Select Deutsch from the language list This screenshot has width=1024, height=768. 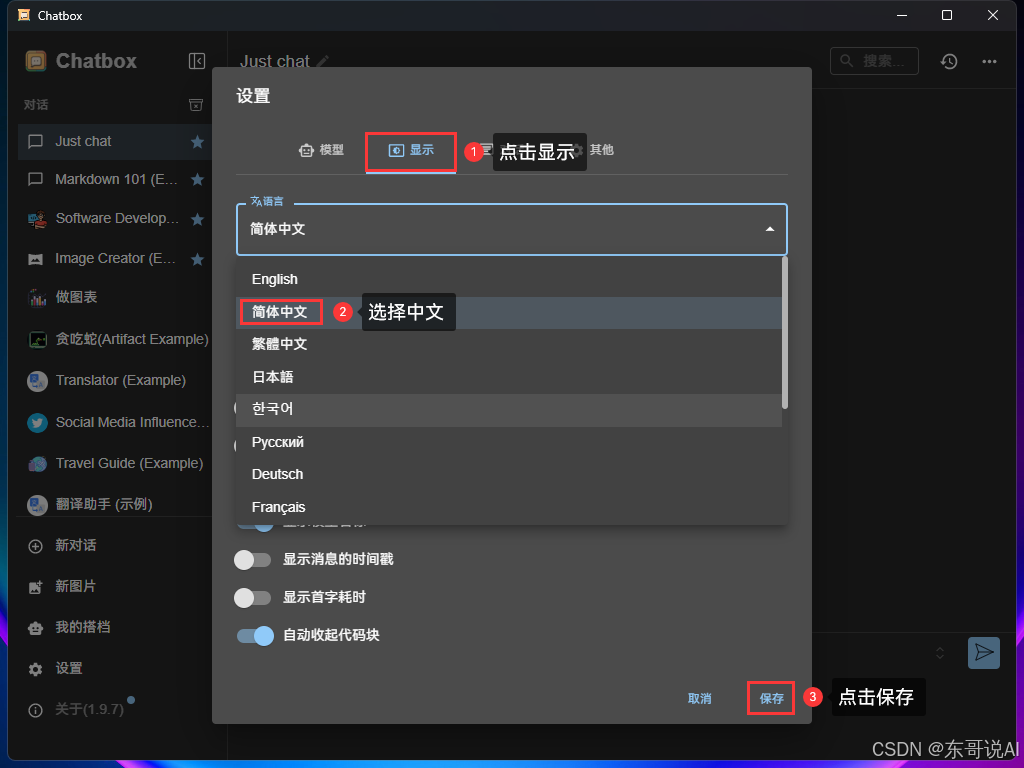coord(509,474)
